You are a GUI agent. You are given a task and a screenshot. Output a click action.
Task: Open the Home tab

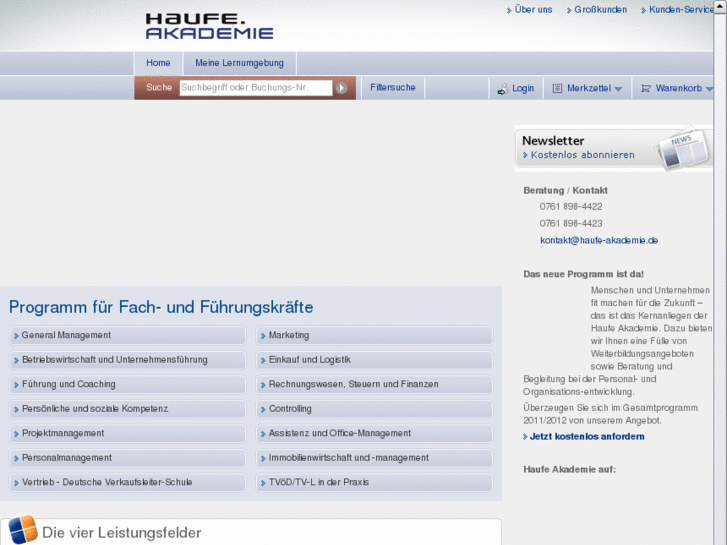(x=158, y=63)
